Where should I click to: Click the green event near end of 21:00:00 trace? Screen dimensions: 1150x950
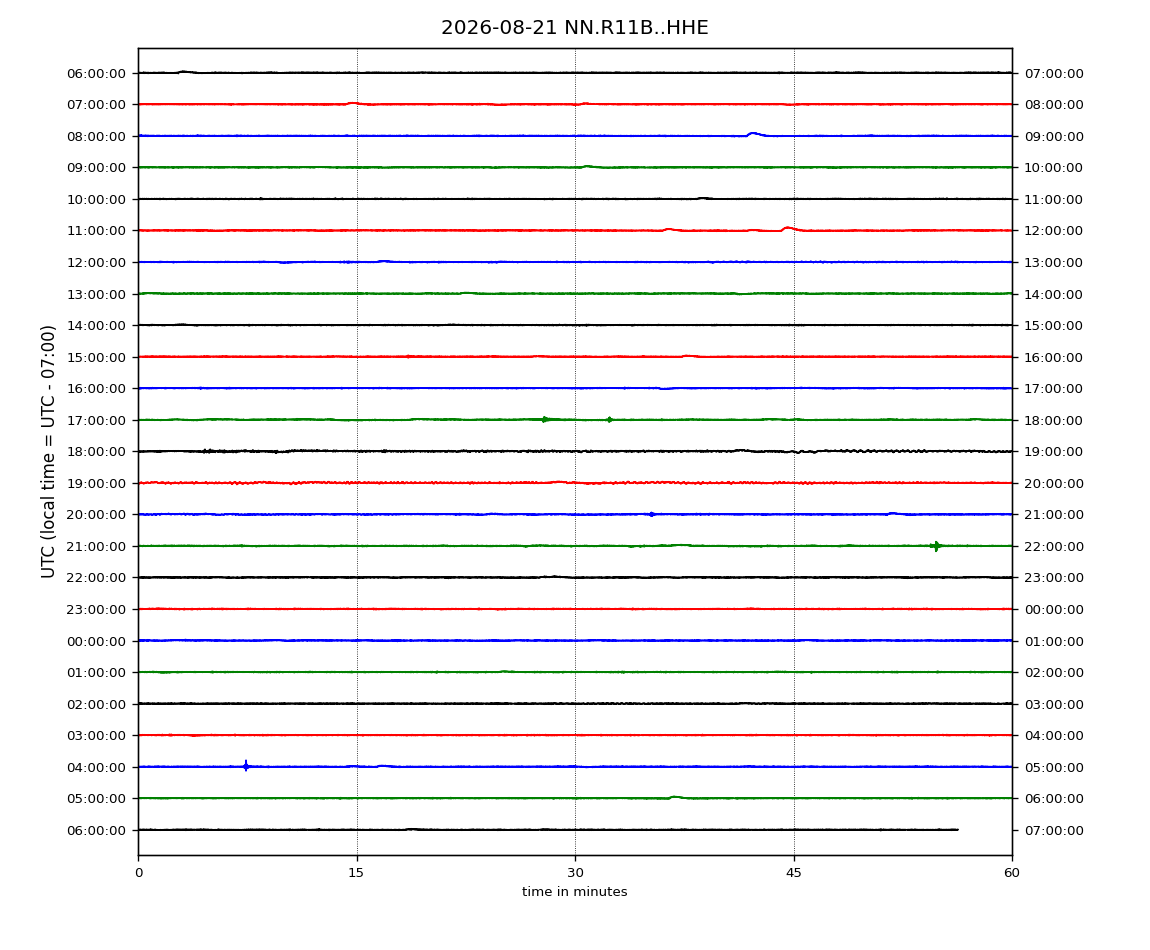935,546
